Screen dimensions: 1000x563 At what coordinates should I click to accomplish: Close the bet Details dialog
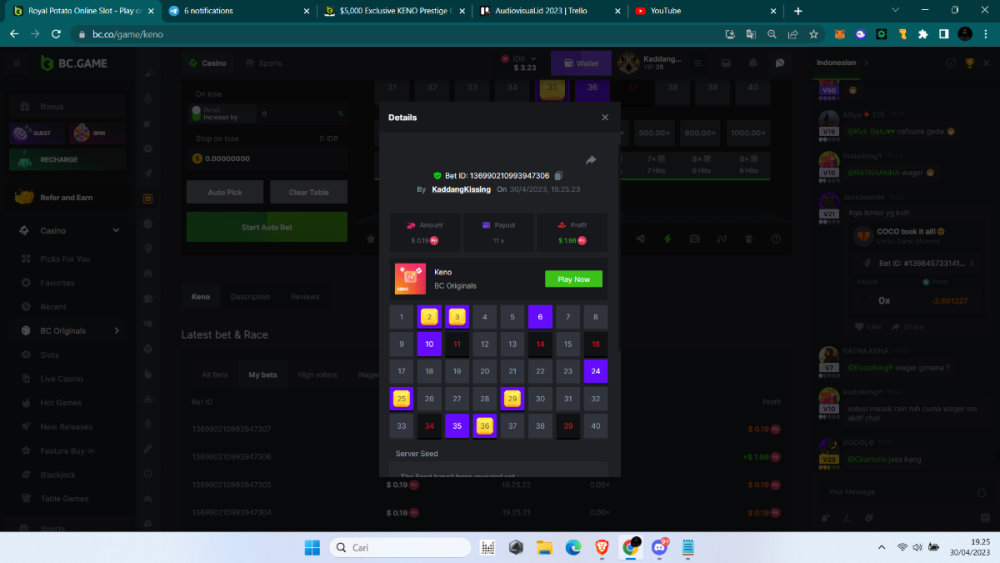click(x=604, y=117)
